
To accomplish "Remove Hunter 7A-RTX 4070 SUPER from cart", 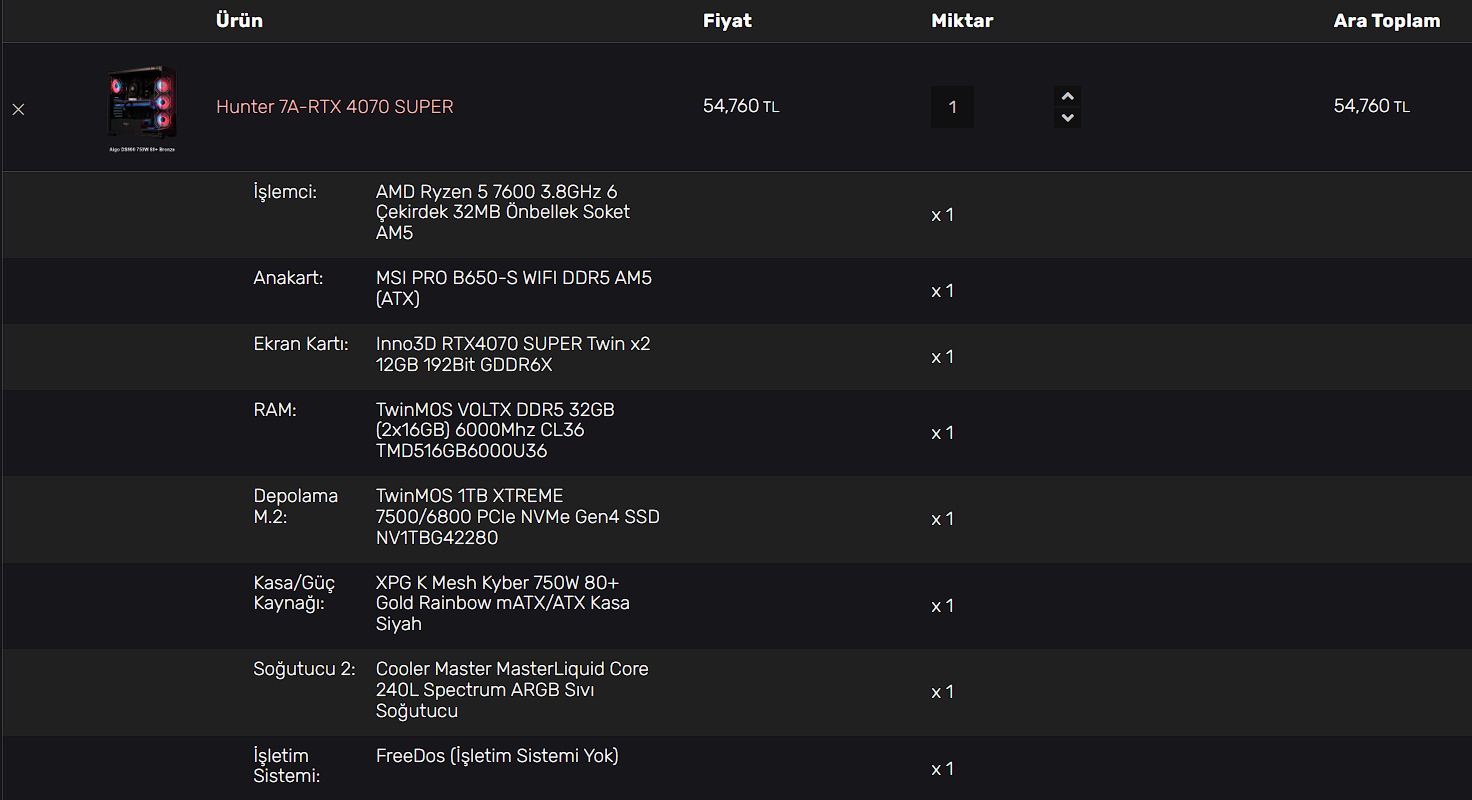I will click(x=18, y=109).
